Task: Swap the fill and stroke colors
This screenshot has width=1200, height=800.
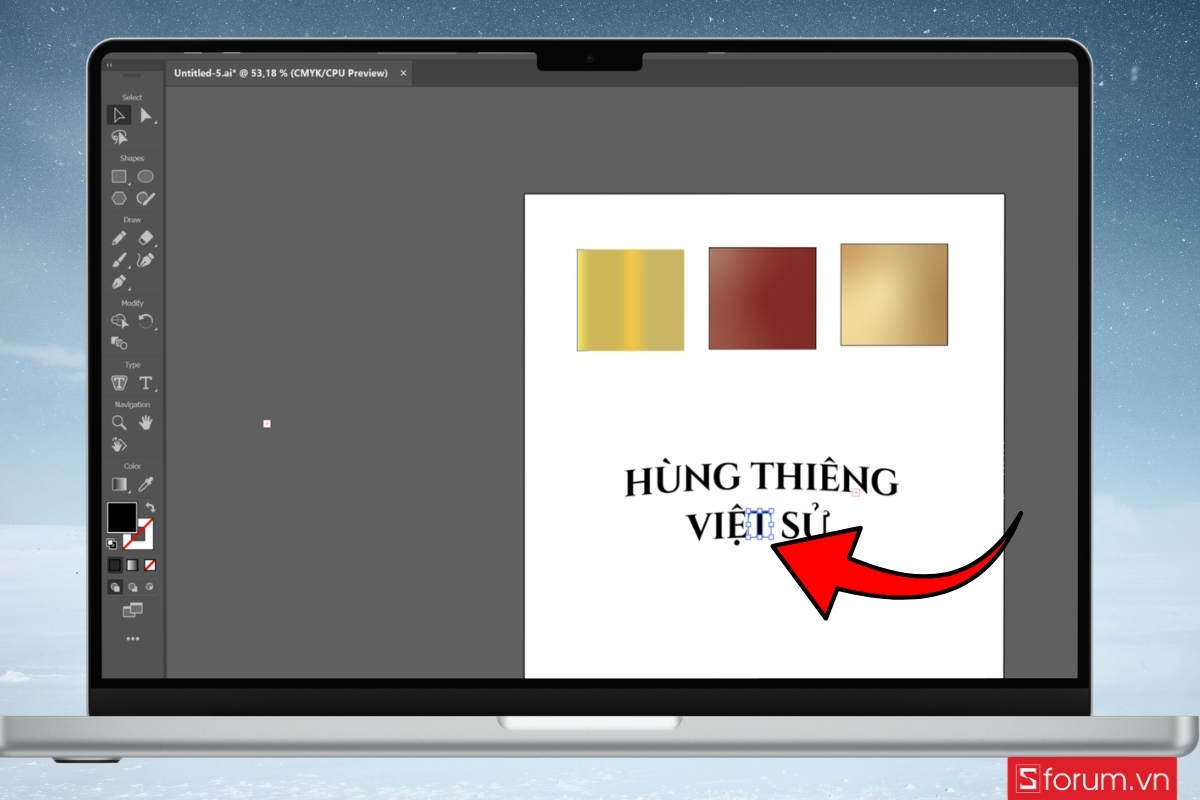Action: point(151,508)
